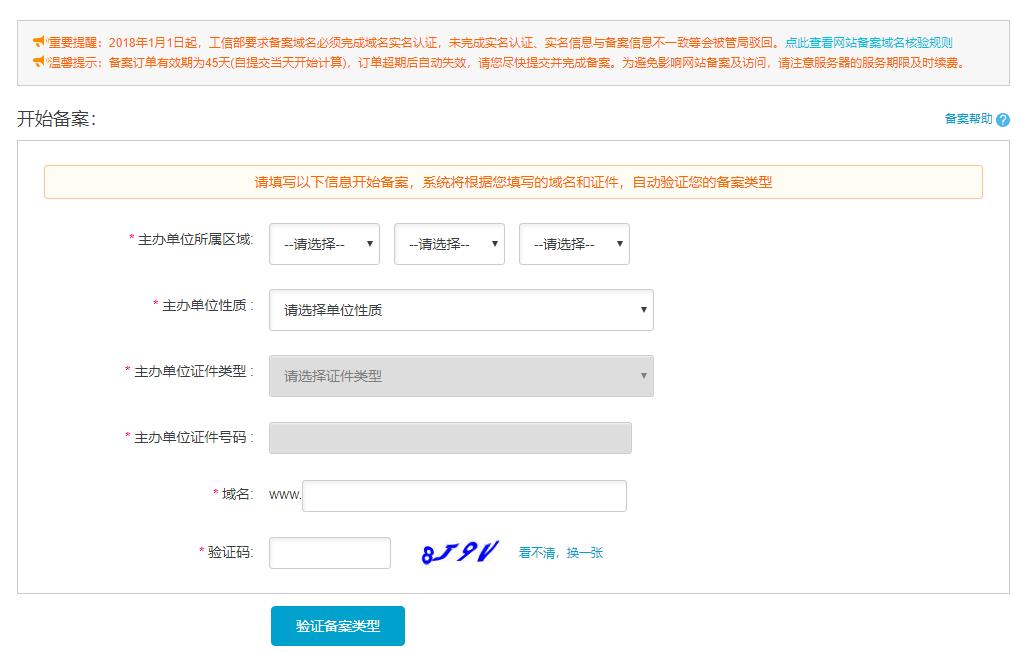Click the 验证备案类型 button
Viewport: 1028px width, 653px height.
pyautogui.click(x=337, y=626)
